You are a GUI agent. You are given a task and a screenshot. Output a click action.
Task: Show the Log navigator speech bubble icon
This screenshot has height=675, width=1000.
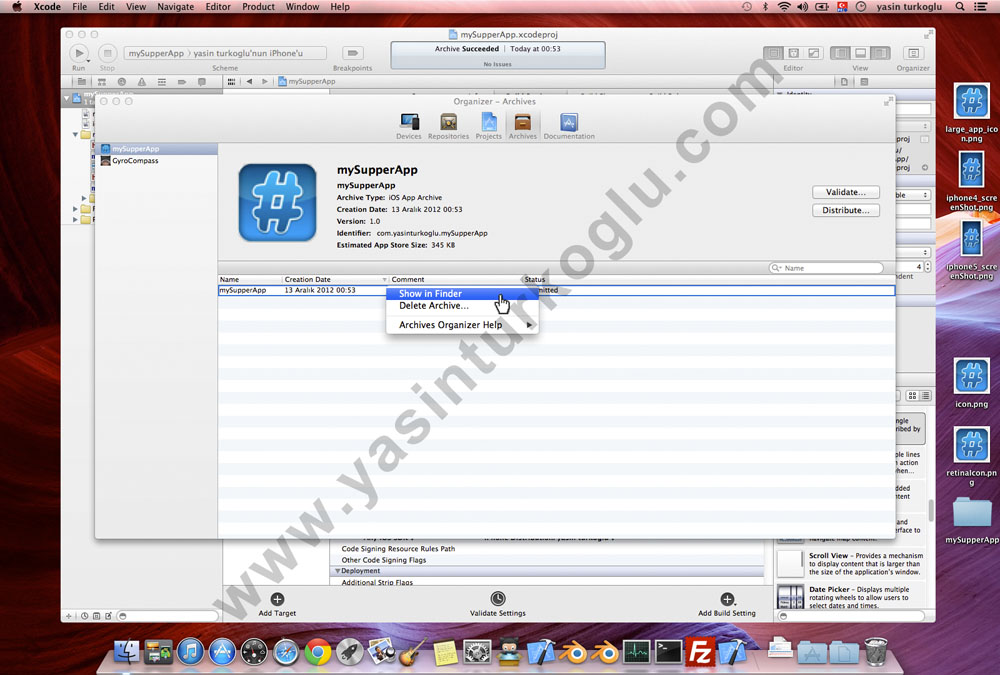pos(202,82)
